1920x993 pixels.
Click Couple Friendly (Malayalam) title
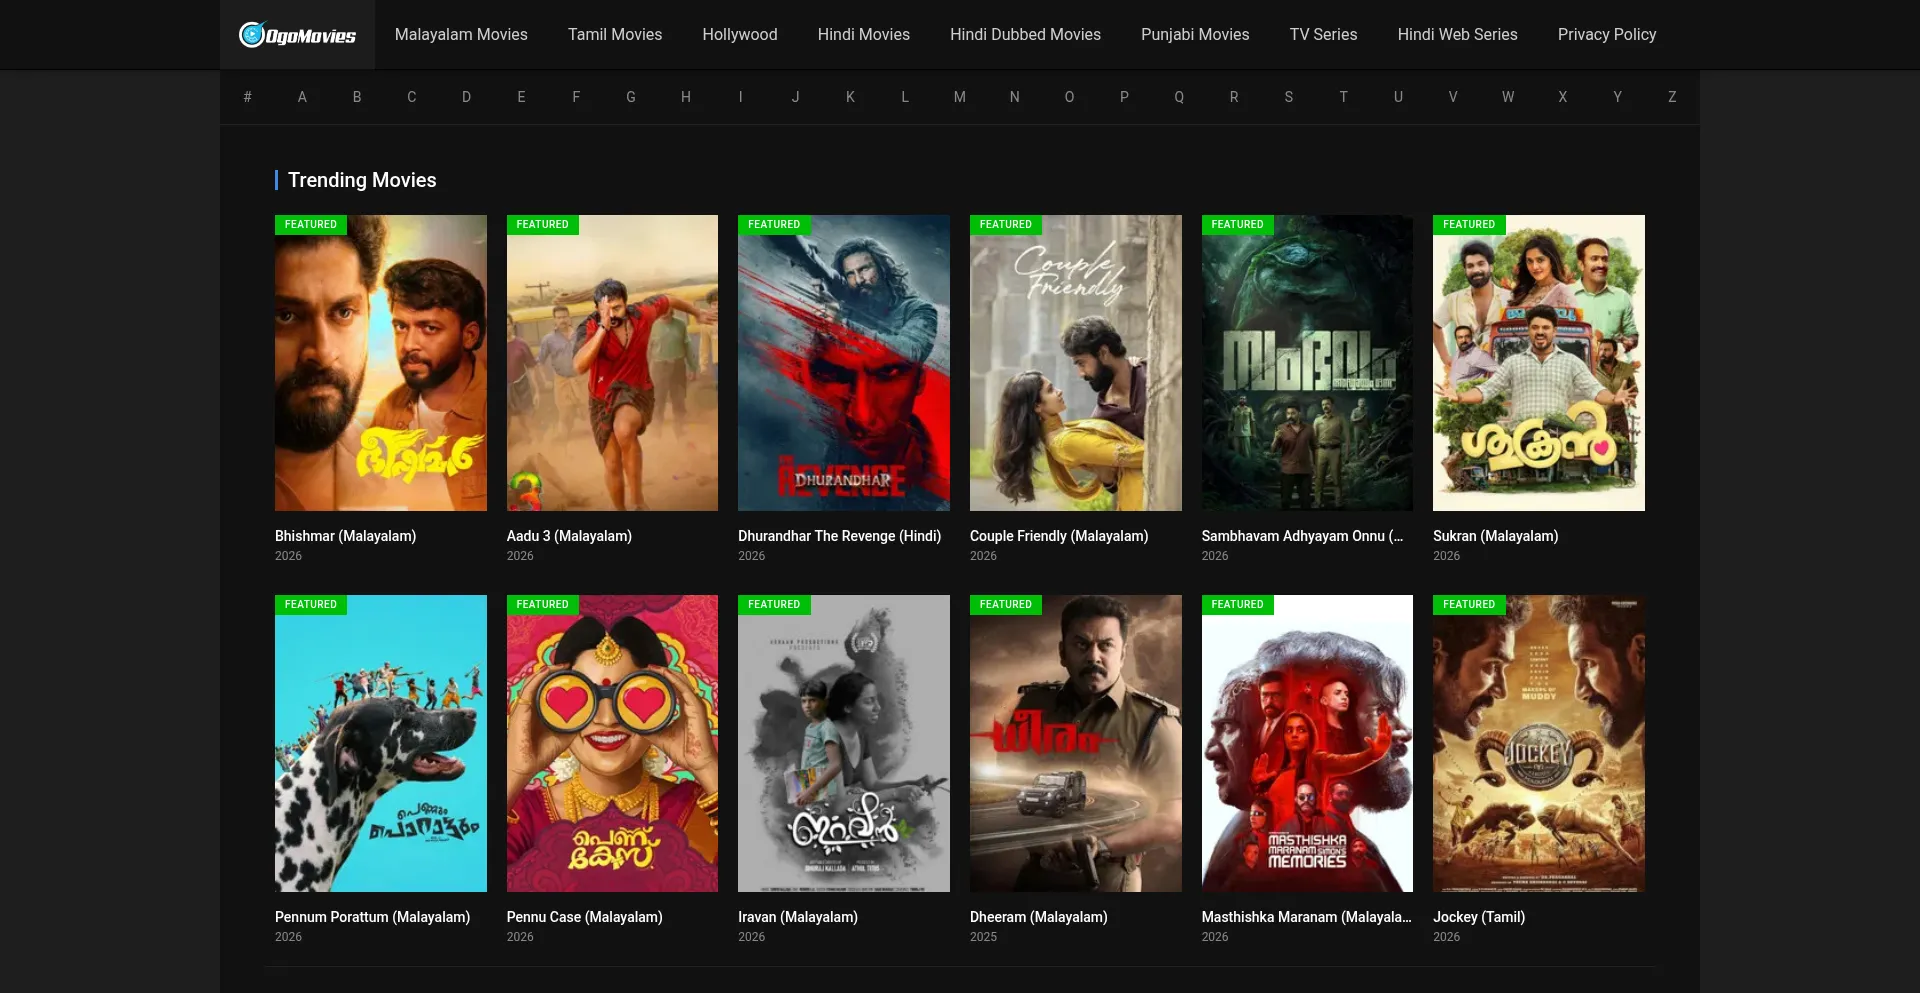pos(1059,536)
